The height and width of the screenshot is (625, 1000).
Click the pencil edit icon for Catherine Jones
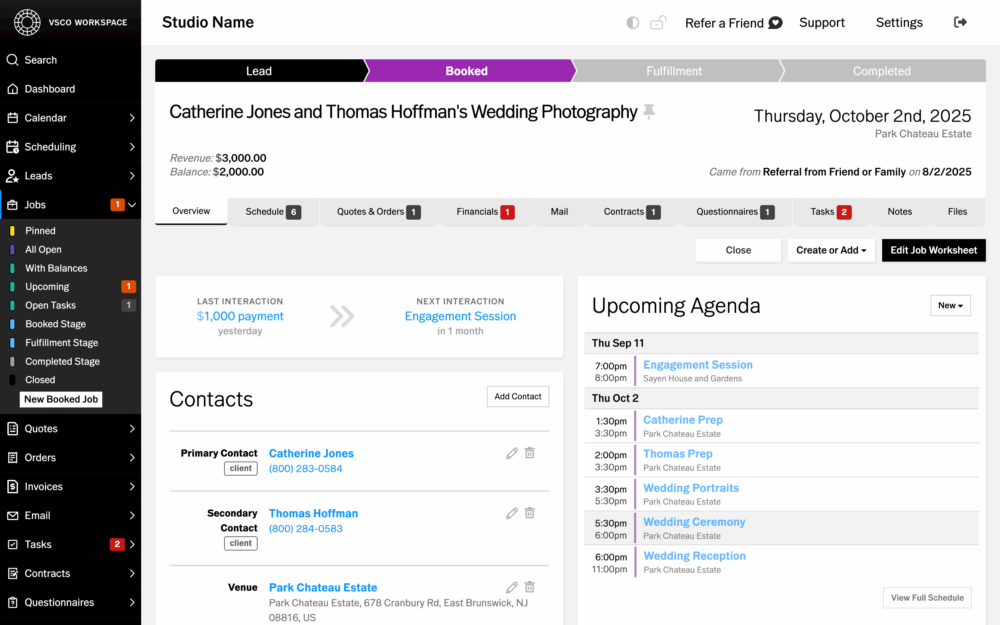[512, 453]
